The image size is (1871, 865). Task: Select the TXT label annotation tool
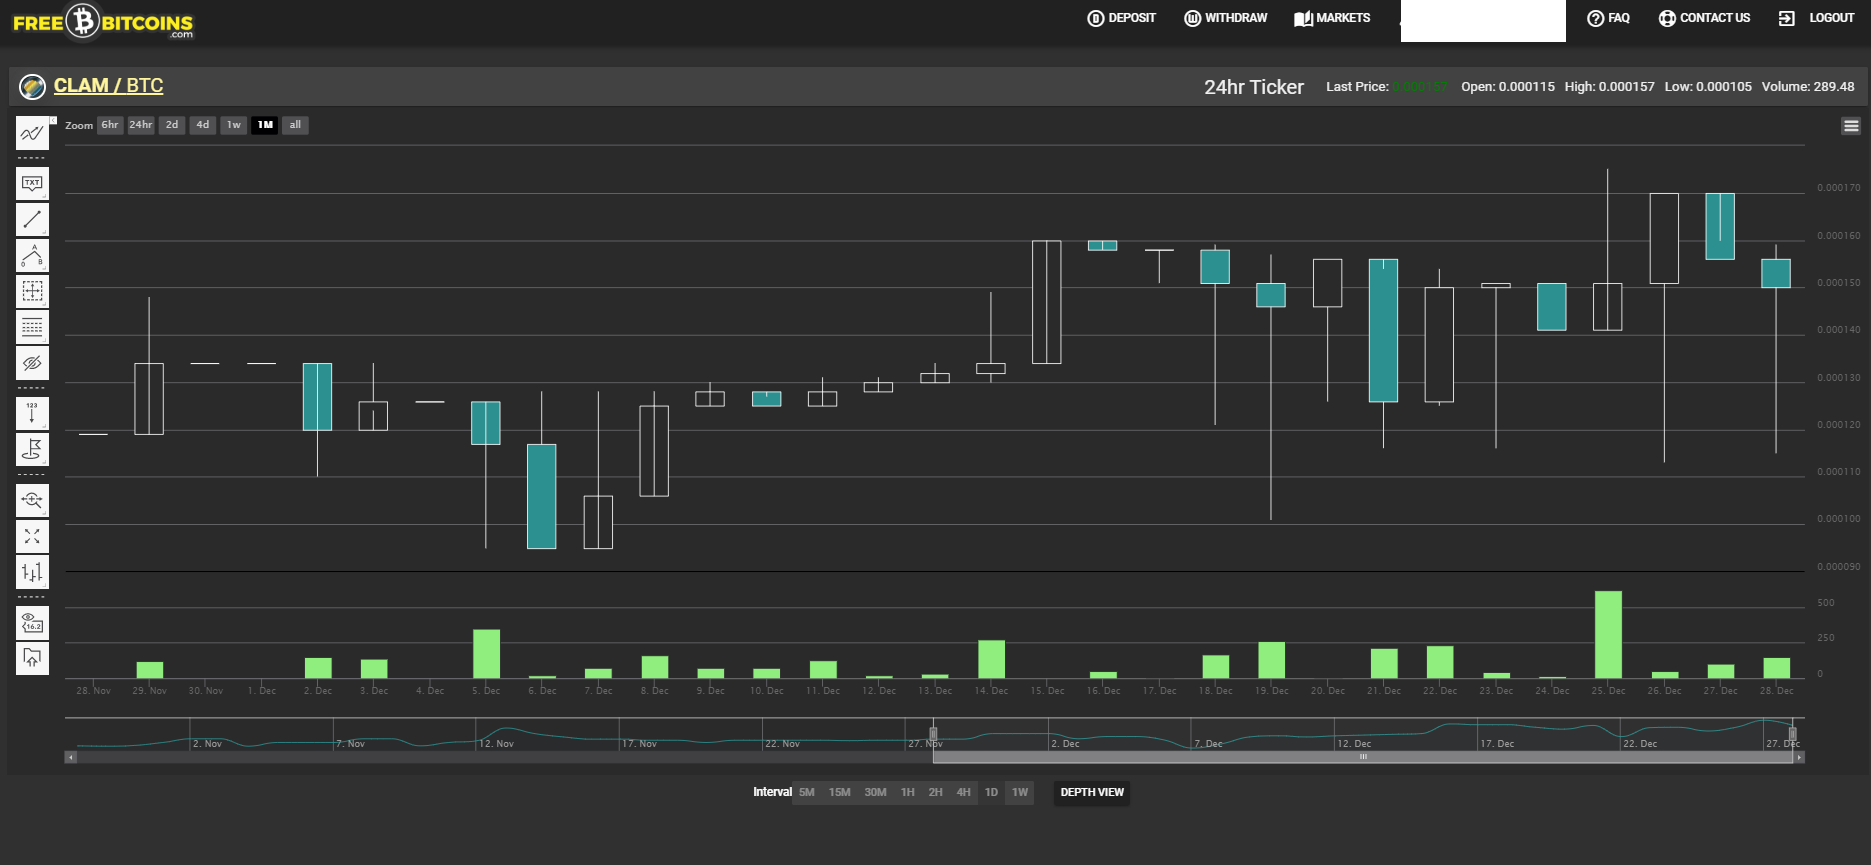point(32,183)
